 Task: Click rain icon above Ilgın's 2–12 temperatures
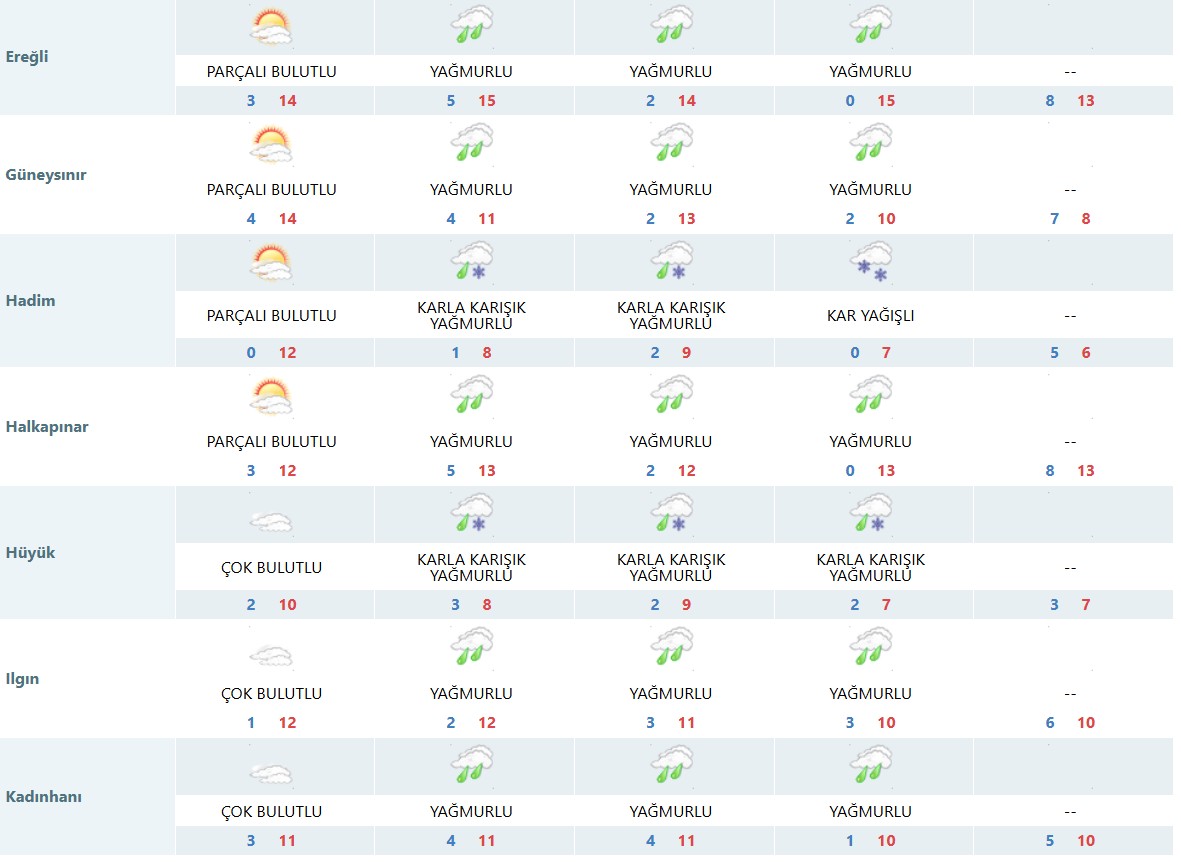click(x=471, y=647)
